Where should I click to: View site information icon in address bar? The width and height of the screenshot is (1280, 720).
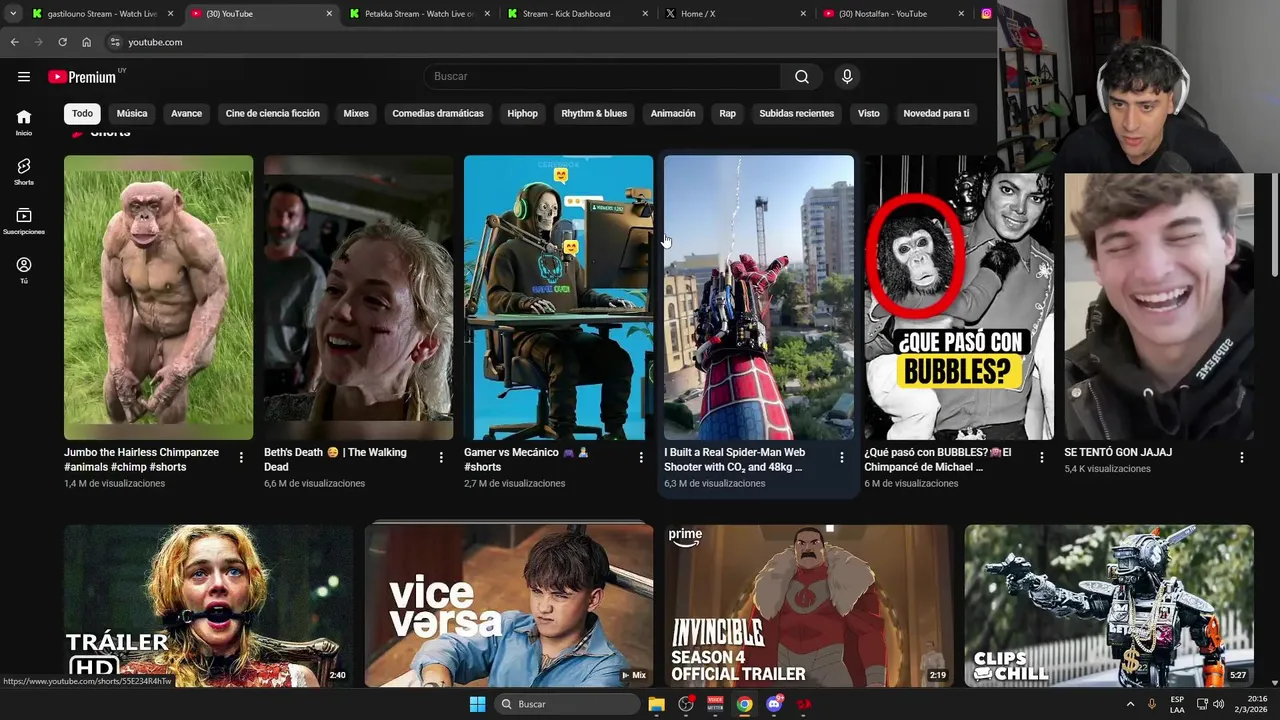[115, 42]
